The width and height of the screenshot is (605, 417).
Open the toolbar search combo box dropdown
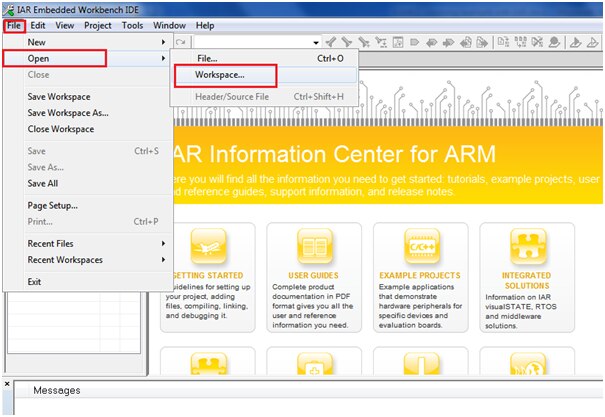pyautogui.click(x=316, y=43)
